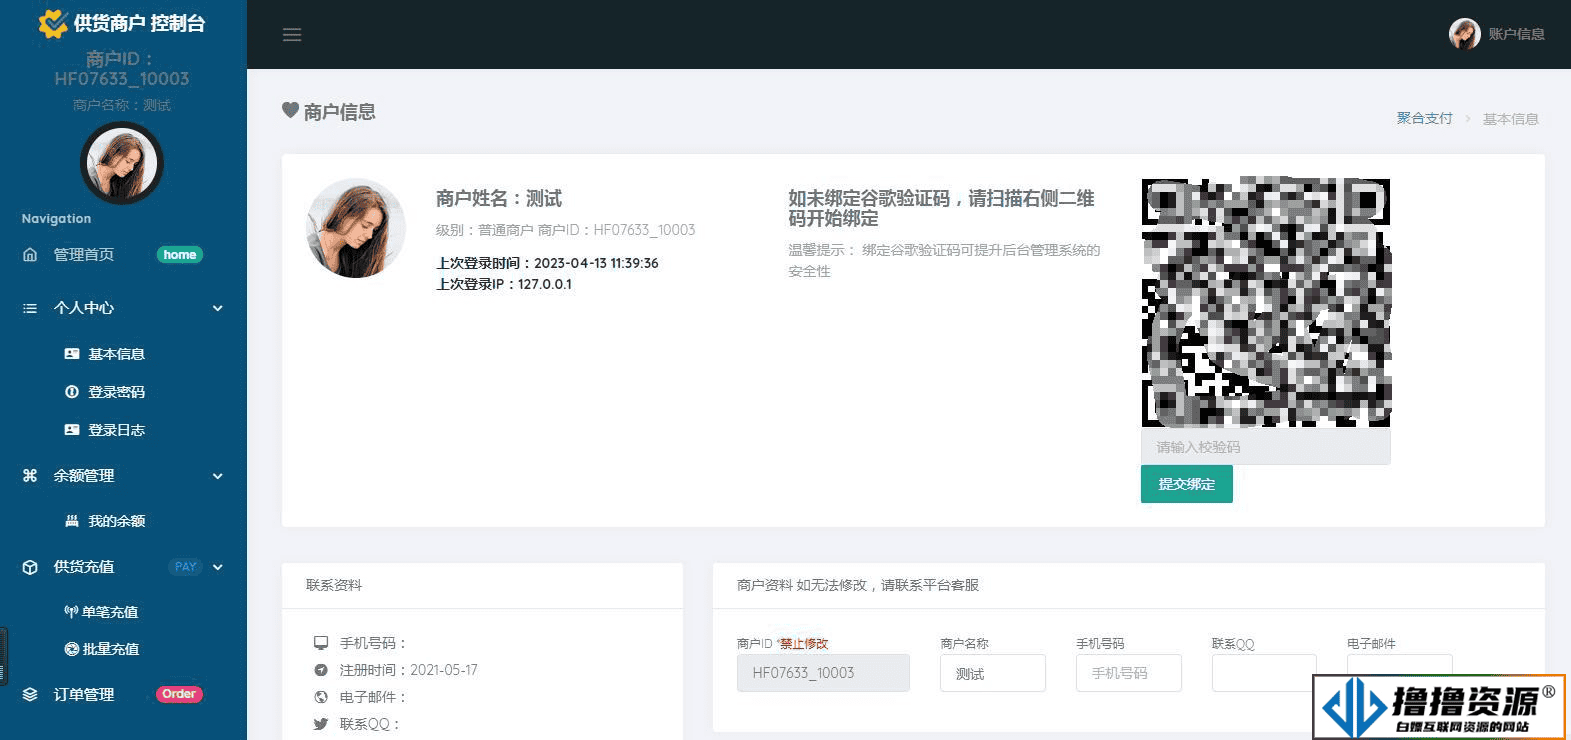Focus the 手机号码 input field
1571x740 pixels.
click(1129, 673)
